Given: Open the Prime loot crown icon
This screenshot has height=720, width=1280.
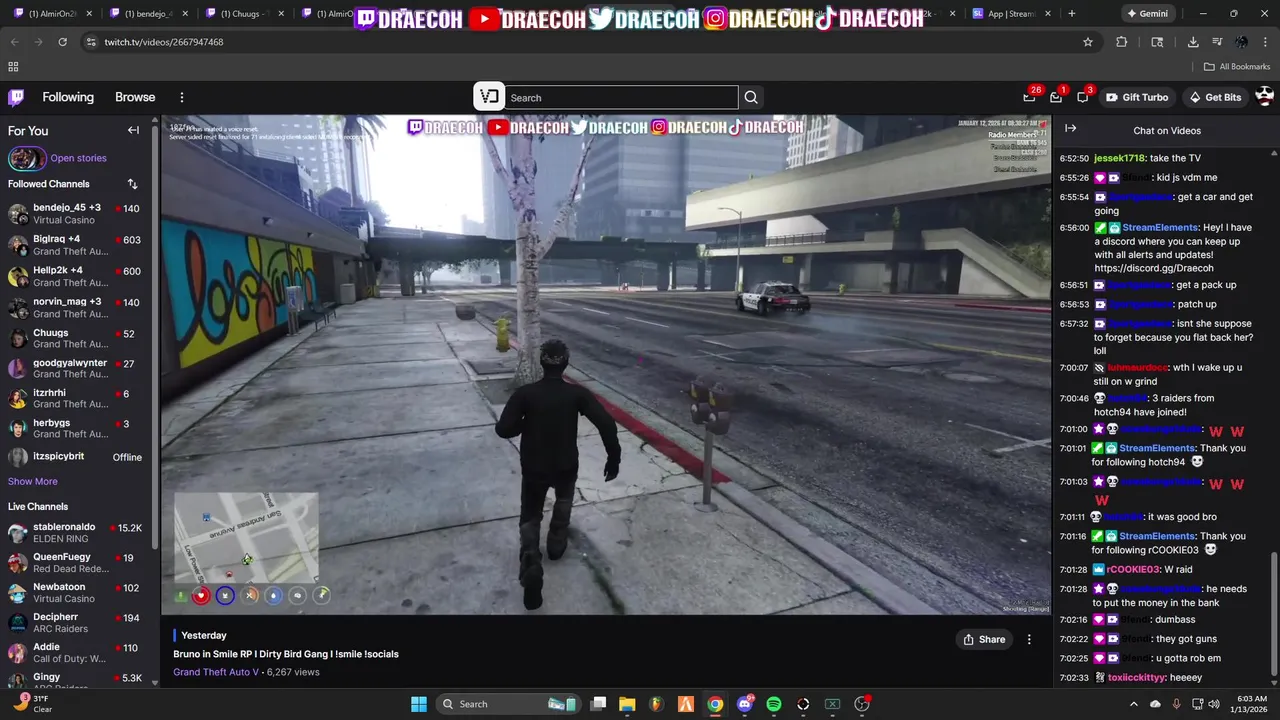Looking at the screenshot, I should point(1029,97).
